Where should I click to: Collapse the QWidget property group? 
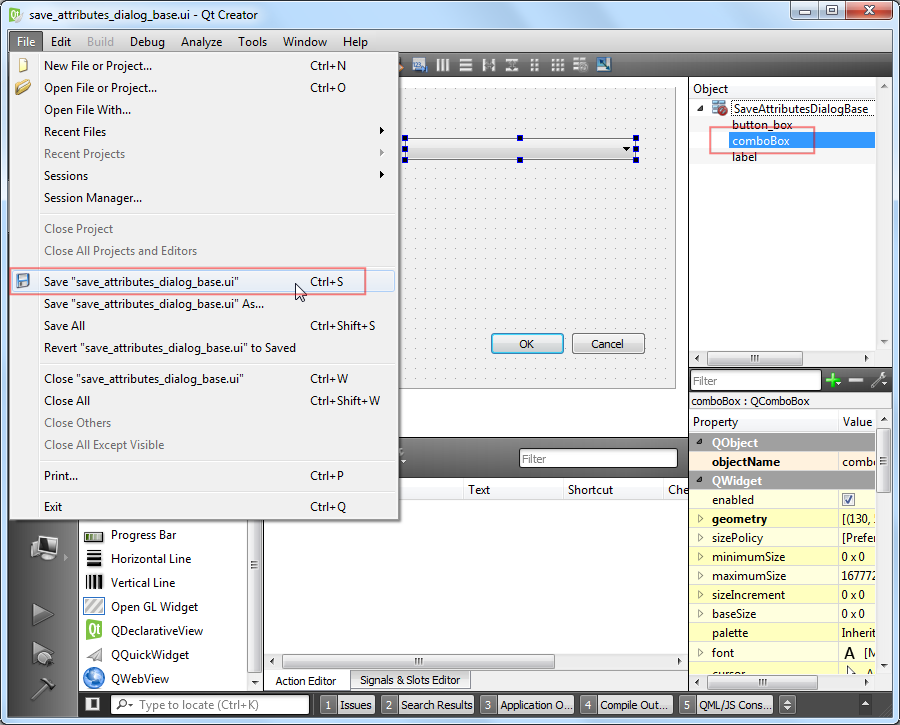tap(700, 480)
